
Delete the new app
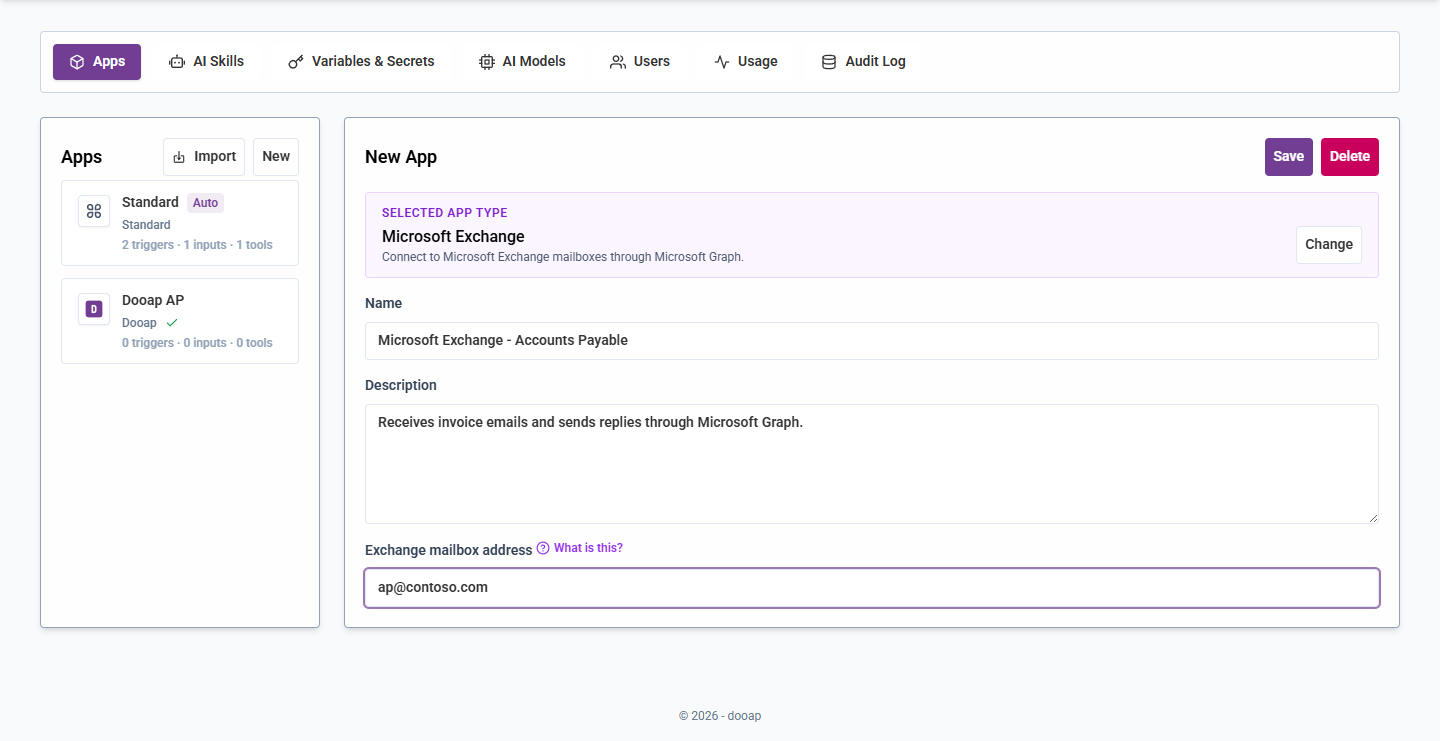(x=1350, y=157)
